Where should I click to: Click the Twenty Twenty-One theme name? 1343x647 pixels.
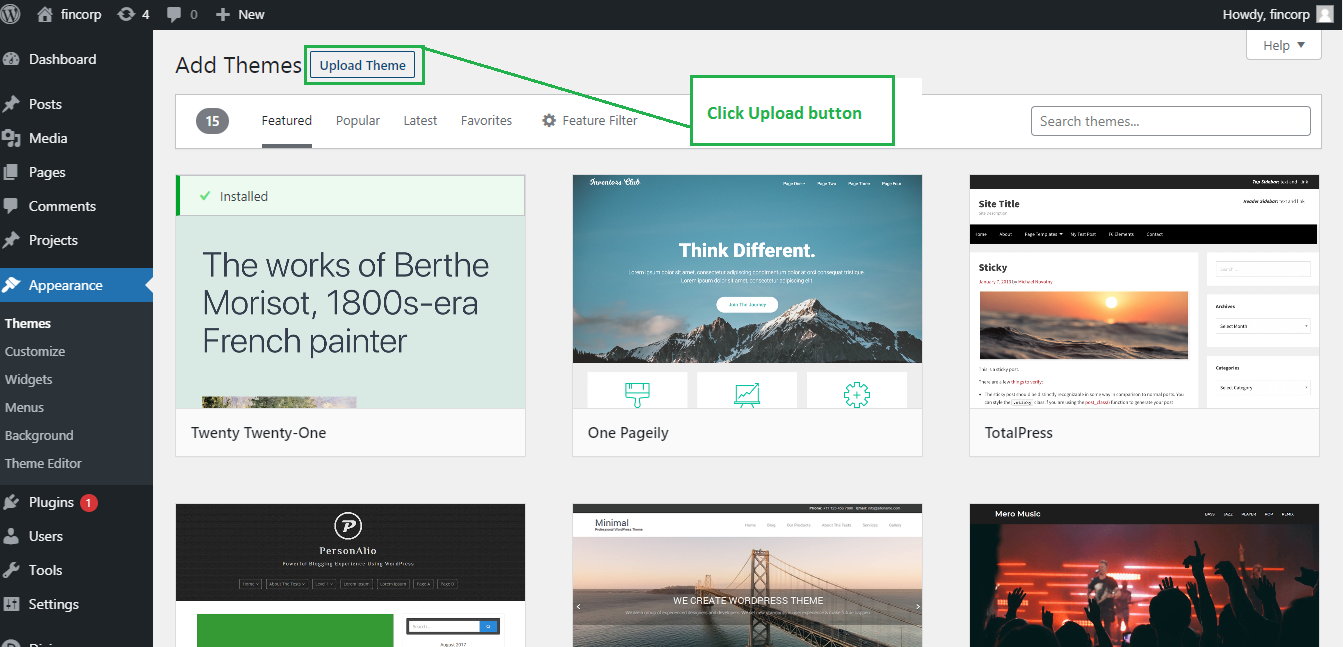point(259,433)
